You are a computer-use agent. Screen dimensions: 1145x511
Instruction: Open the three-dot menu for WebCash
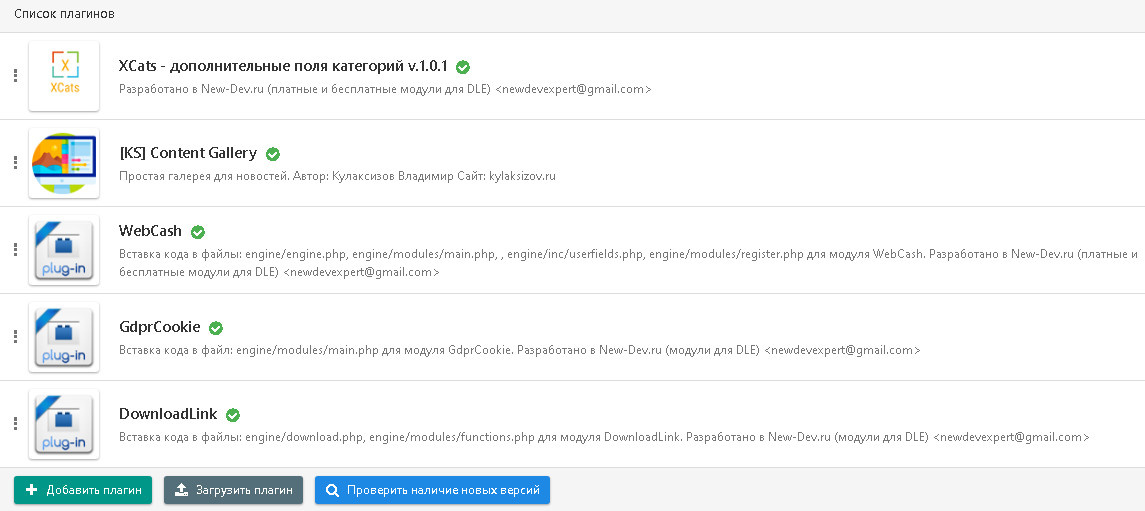click(15, 250)
